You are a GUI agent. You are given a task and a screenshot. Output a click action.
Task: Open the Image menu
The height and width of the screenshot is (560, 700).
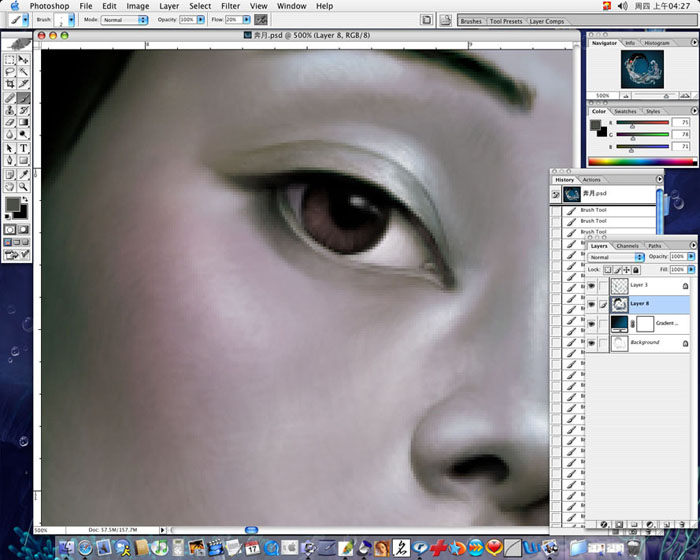point(138,6)
